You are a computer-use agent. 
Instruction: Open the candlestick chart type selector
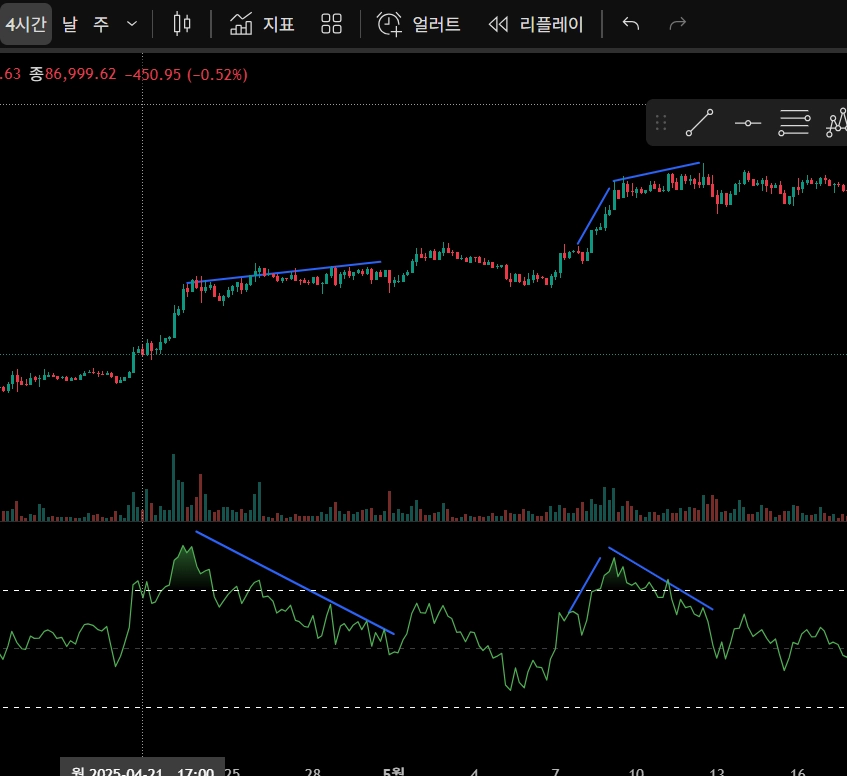[x=181, y=24]
